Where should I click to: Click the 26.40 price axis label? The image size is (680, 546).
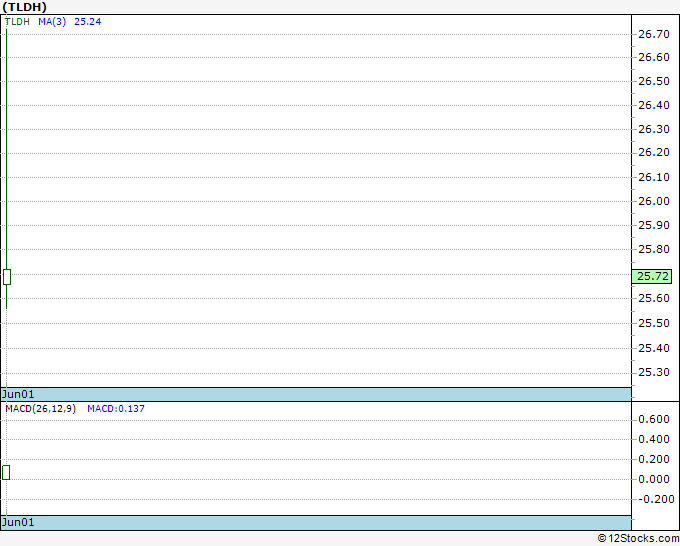pos(654,105)
